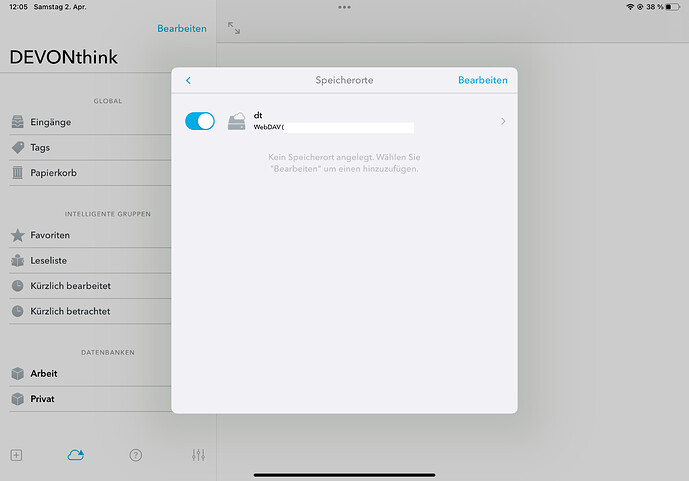
Task: Click the Tags label icon
Action: pos(18,148)
